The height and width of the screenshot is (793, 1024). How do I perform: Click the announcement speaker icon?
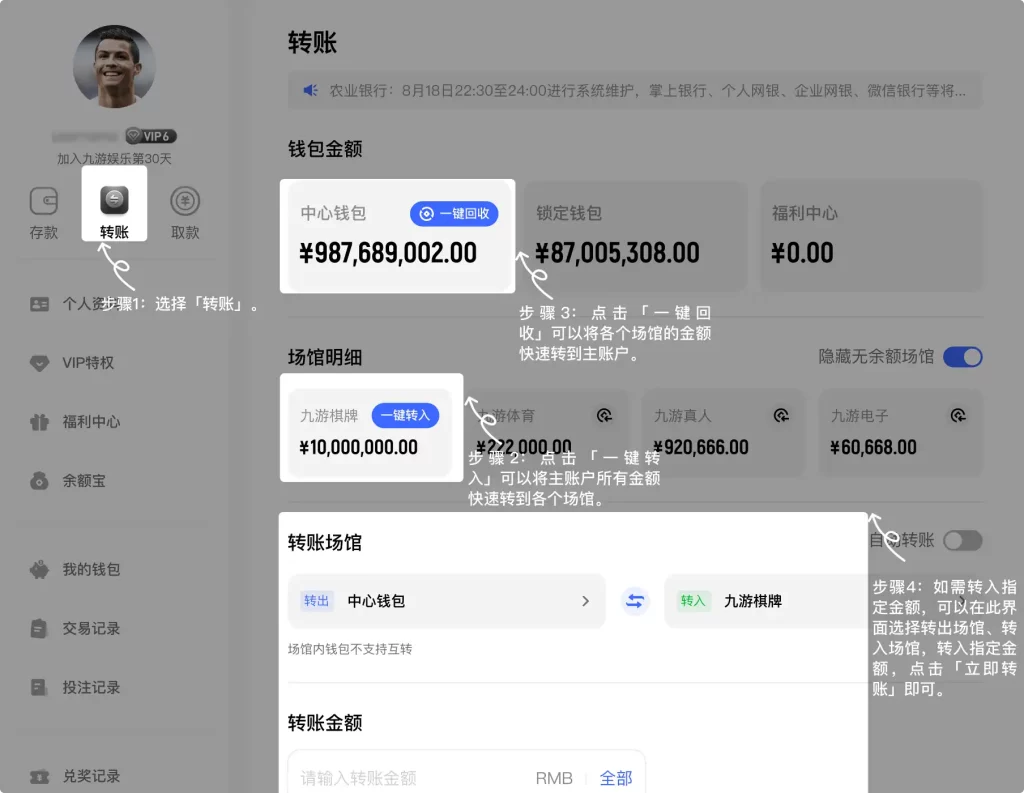click(311, 90)
